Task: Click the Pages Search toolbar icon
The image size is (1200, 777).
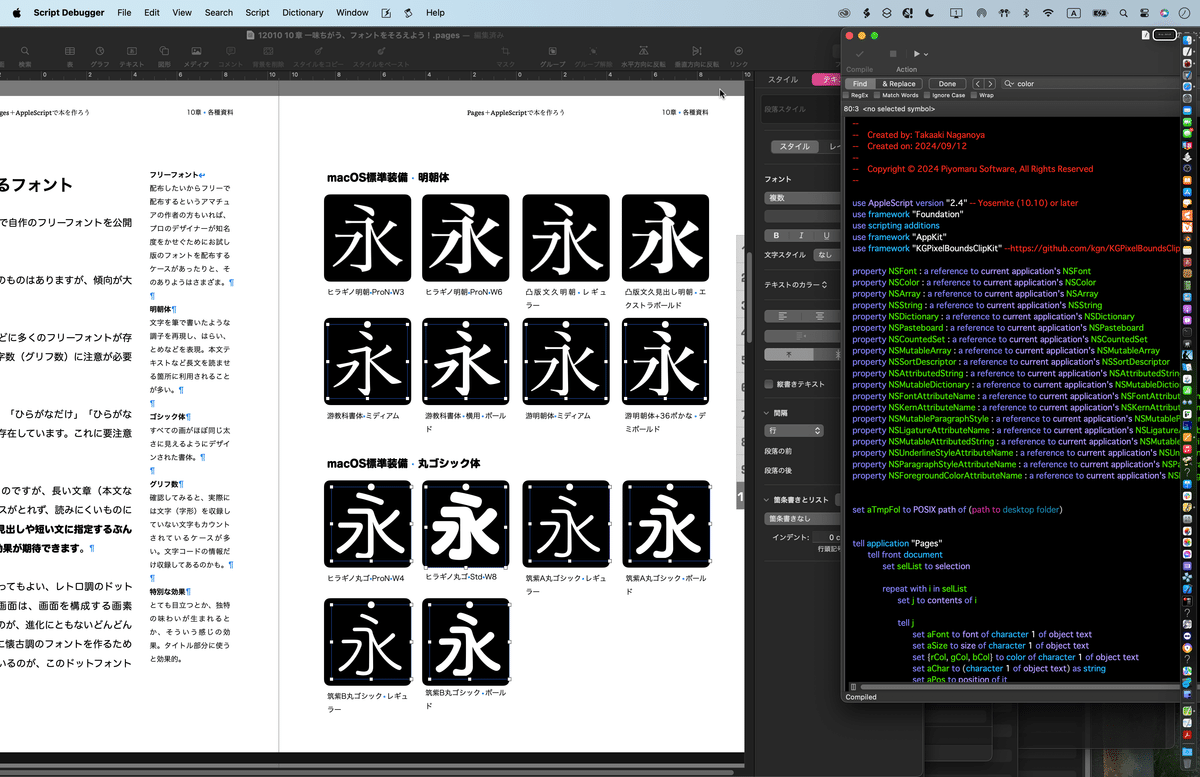Action: pyautogui.click(x=25, y=50)
